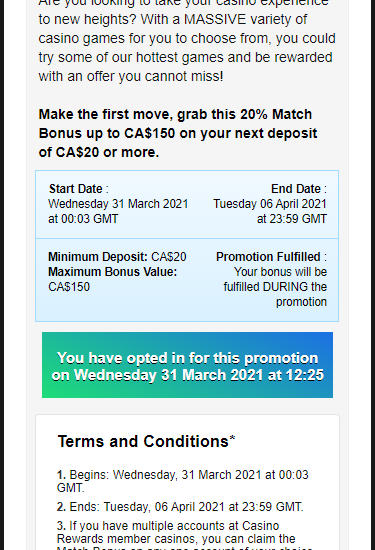Select the Terms and Conditions heading
This screenshot has height=550, width=375.
tap(143, 441)
